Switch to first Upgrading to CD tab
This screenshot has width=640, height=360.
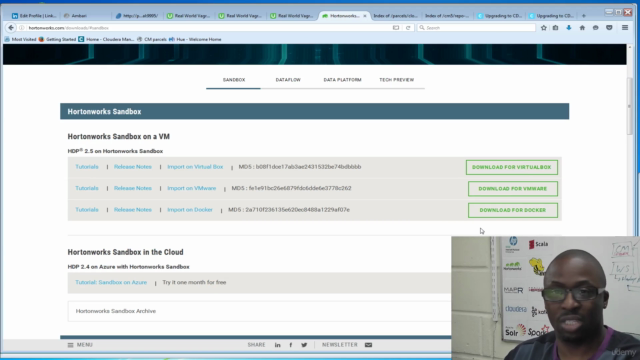point(499,16)
